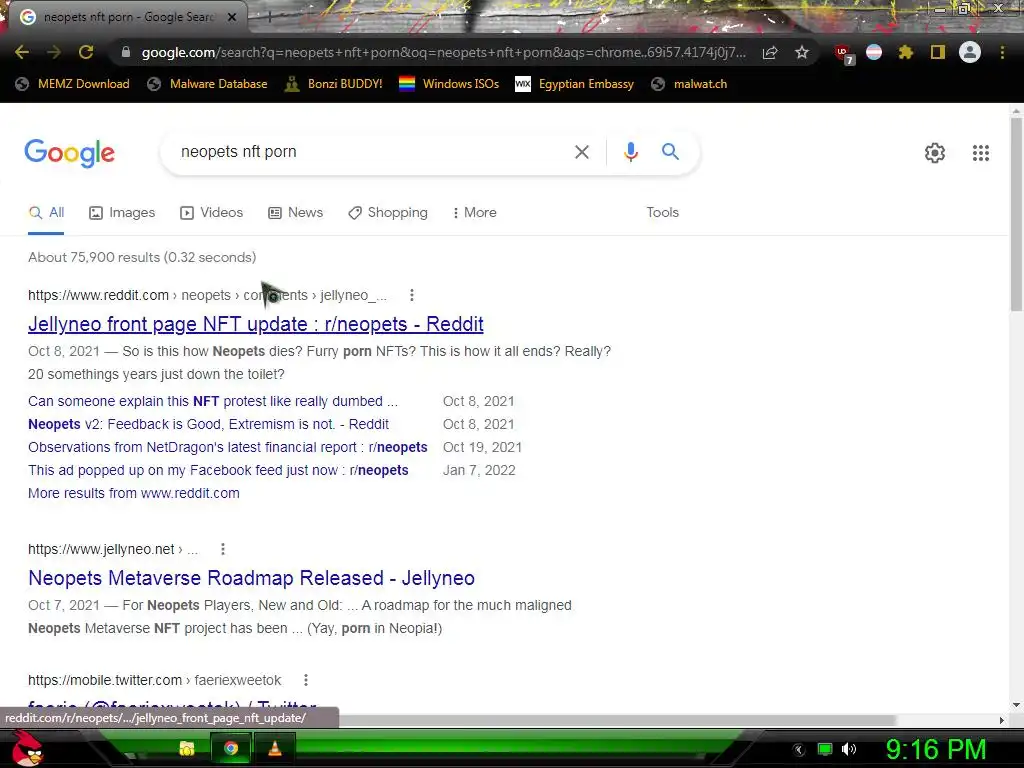This screenshot has height=768, width=1024.
Task: Click the browser forward arrow
Action: (54, 52)
